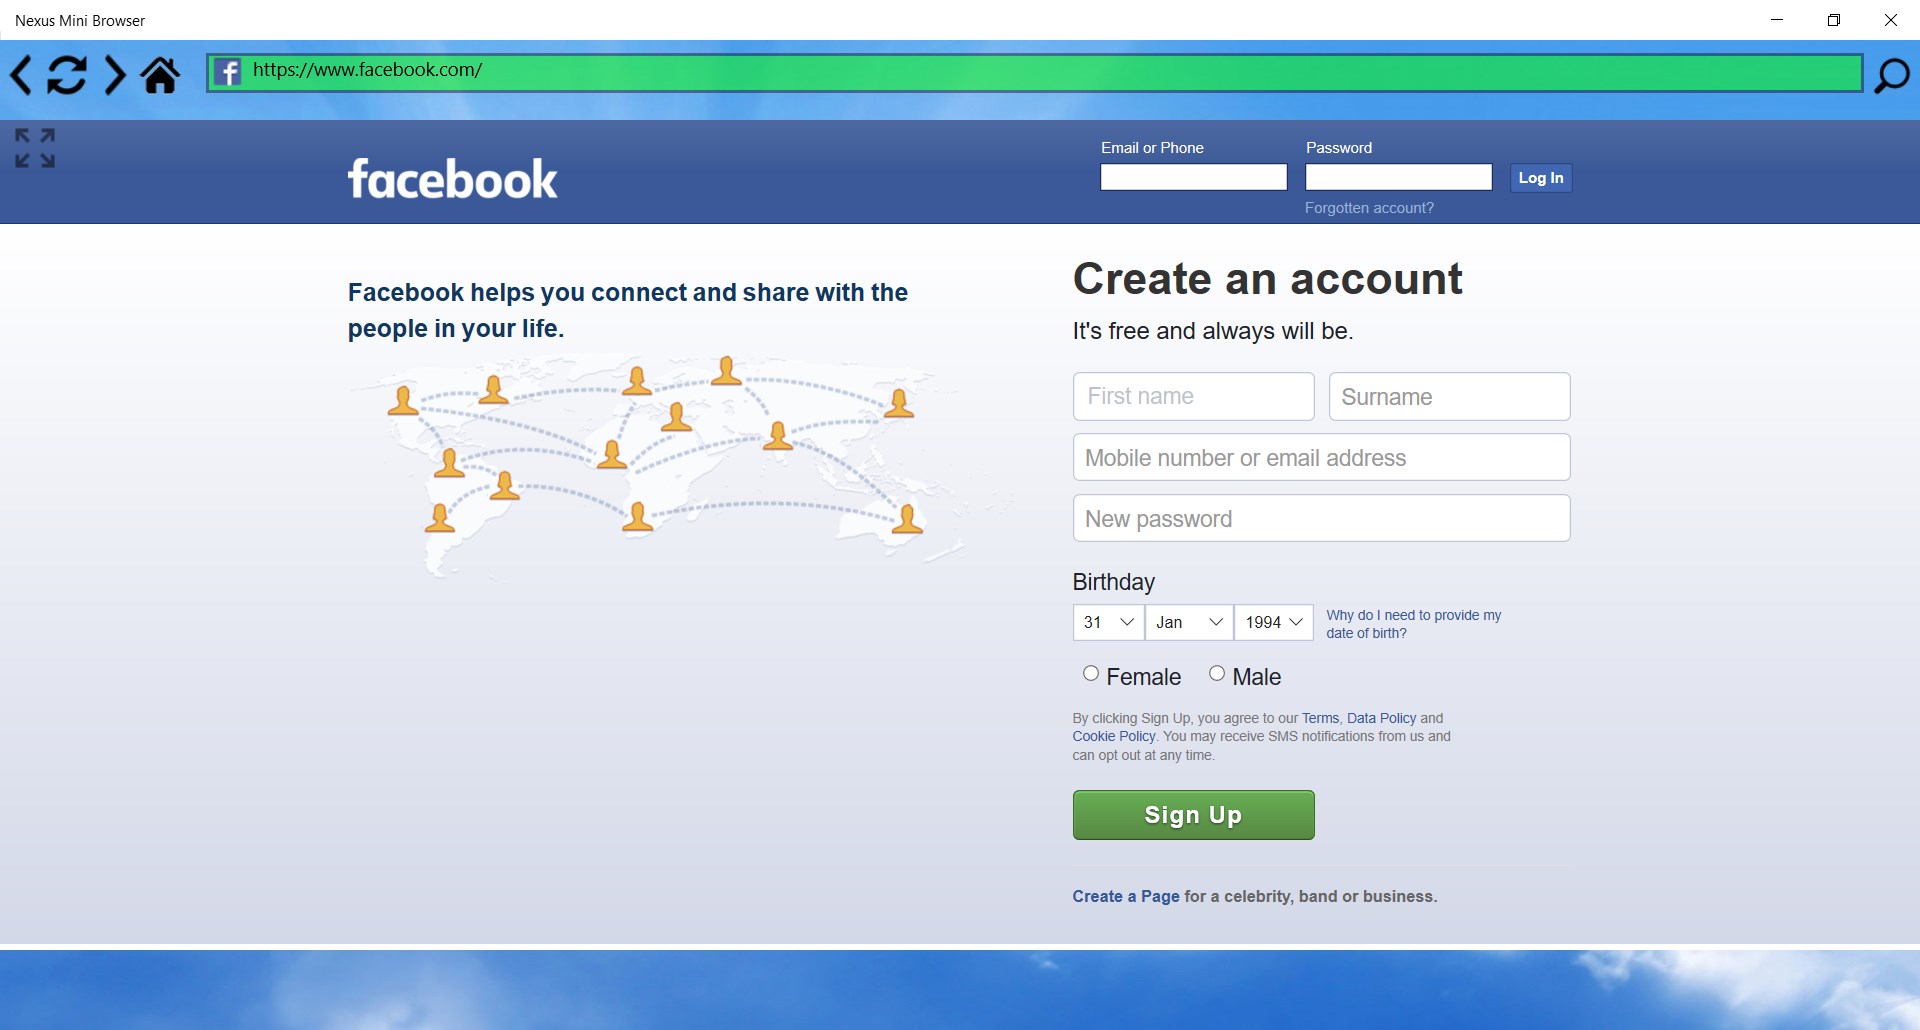The image size is (1920, 1030).
Task: Click the New password field
Action: point(1321,518)
